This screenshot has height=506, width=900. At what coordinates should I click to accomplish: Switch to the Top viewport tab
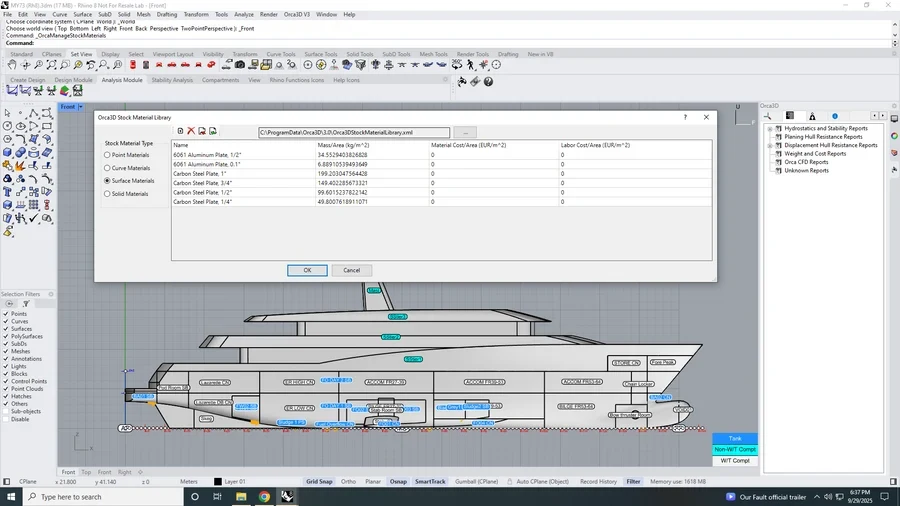tap(86, 472)
